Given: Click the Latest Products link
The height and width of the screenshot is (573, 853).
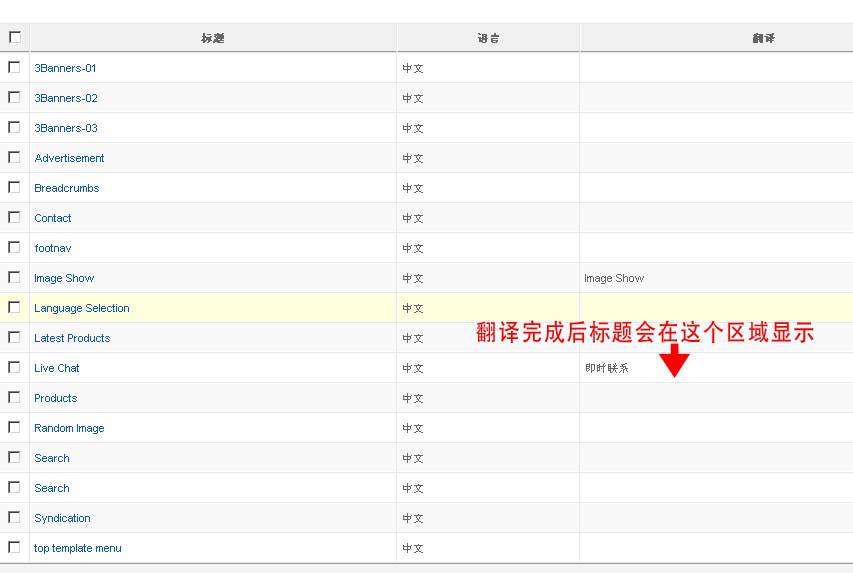Looking at the screenshot, I should pos(72,338).
